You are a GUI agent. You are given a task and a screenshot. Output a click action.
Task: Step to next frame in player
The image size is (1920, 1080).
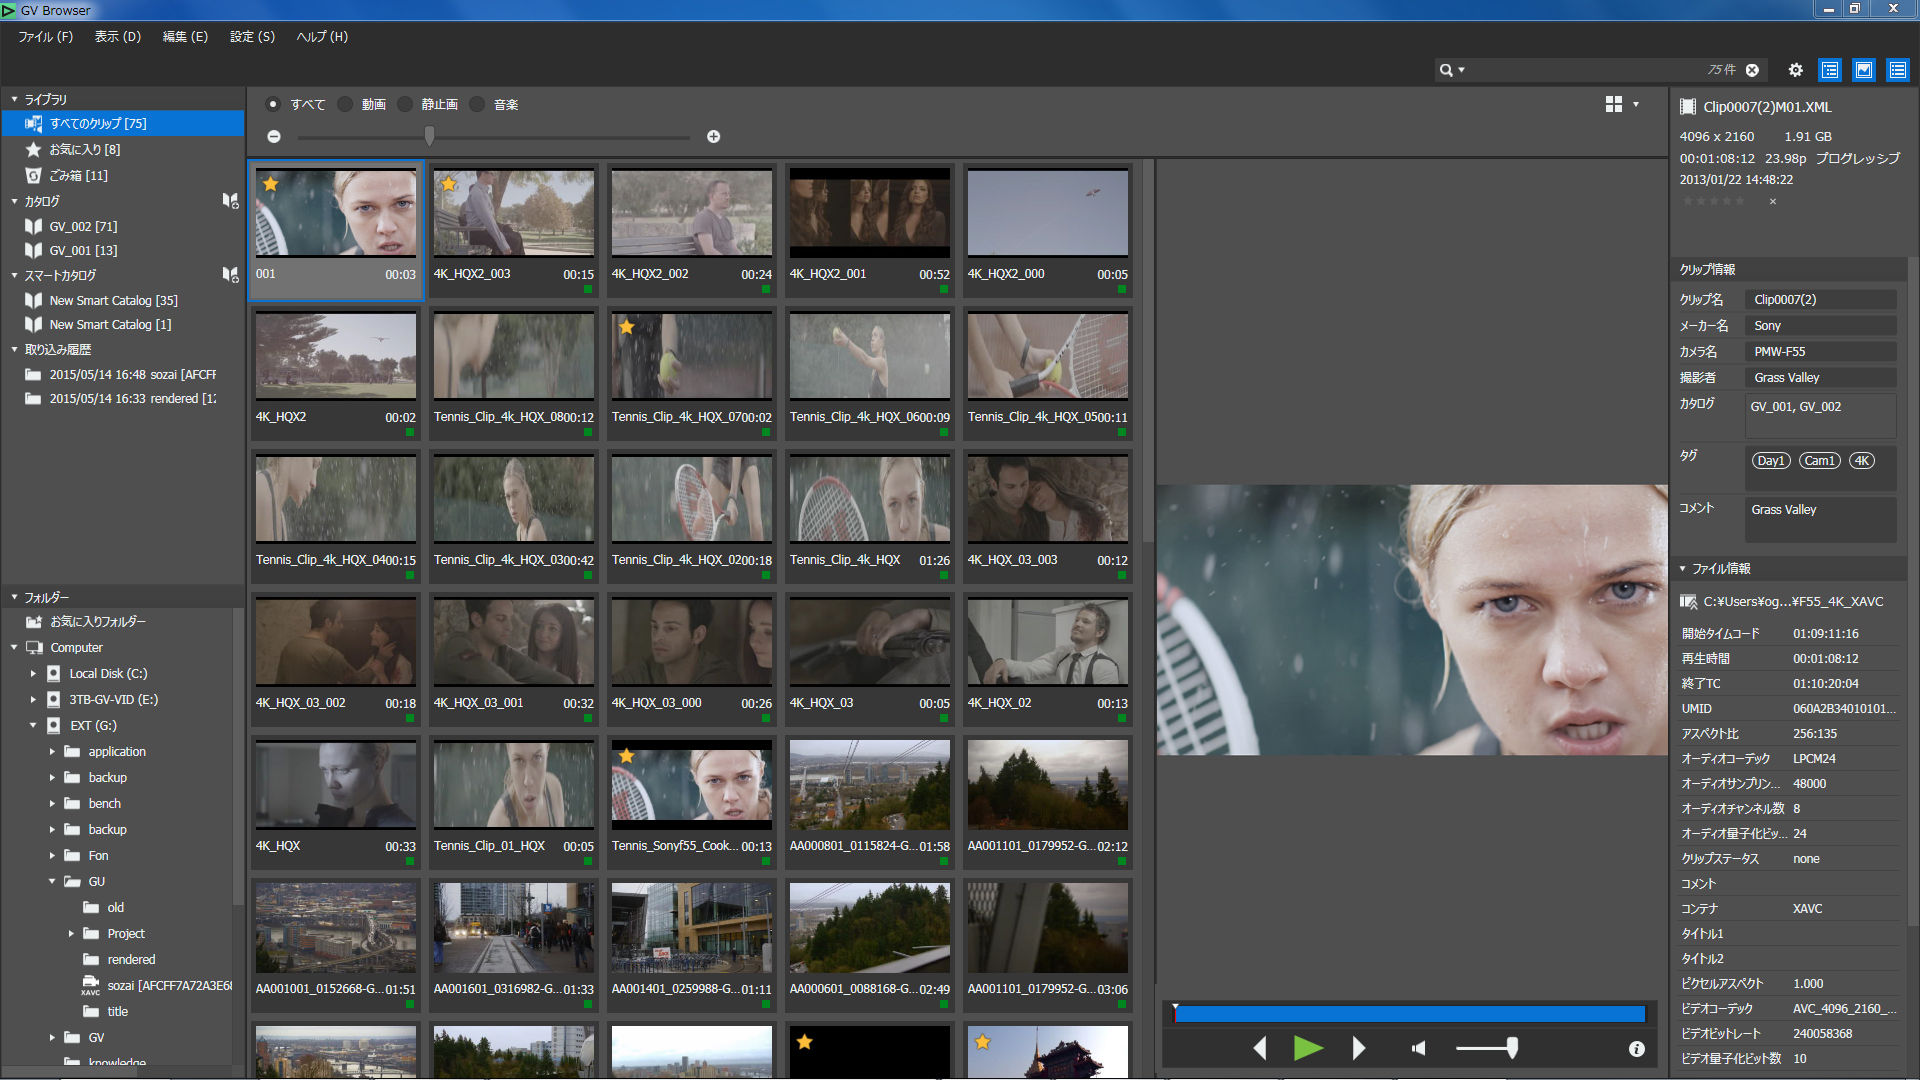(1358, 1048)
